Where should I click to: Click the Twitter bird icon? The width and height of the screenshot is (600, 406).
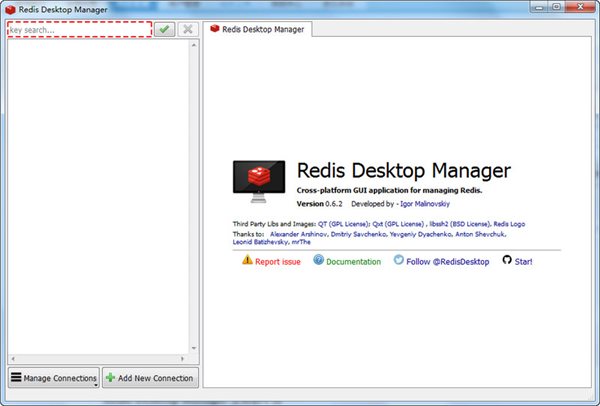pyautogui.click(x=399, y=260)
